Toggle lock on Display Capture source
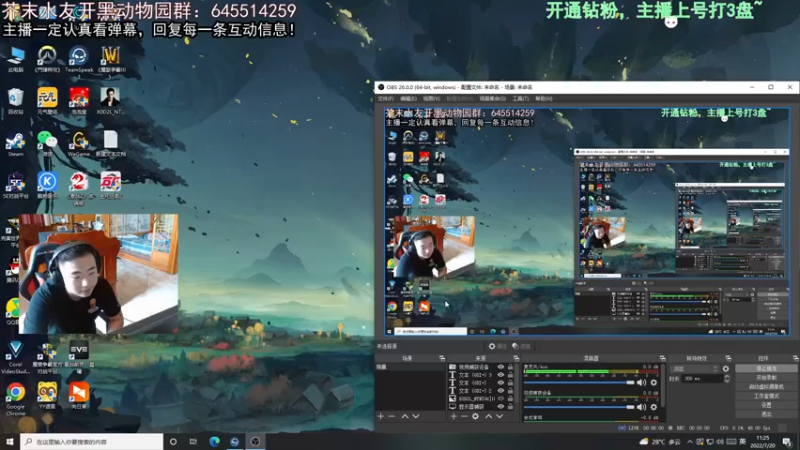The height and width of the screenshot is (450, 800). 510,407
